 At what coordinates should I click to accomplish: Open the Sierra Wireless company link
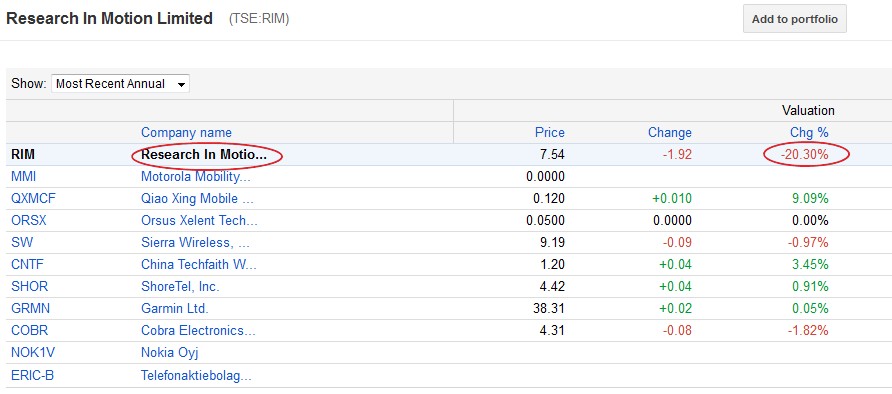[195, 243]
